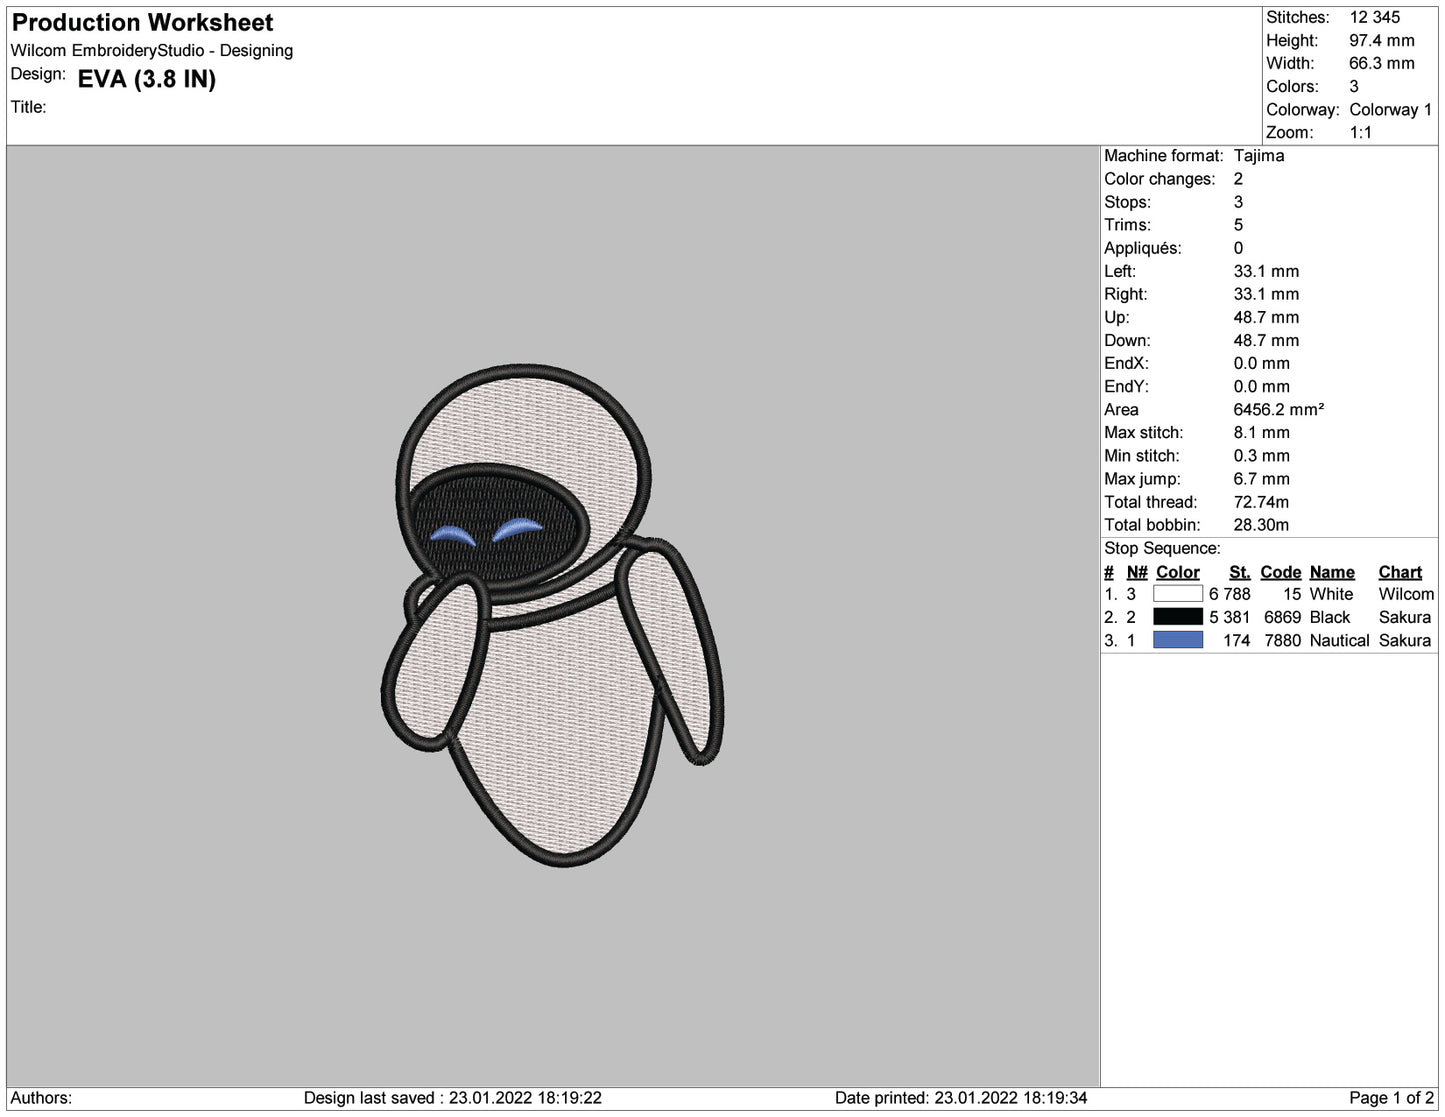Viewport: 1445px width, 1117px height.
Task: Click the 'Stop Sequence:' heading
Action: (x=1162, y=548)
